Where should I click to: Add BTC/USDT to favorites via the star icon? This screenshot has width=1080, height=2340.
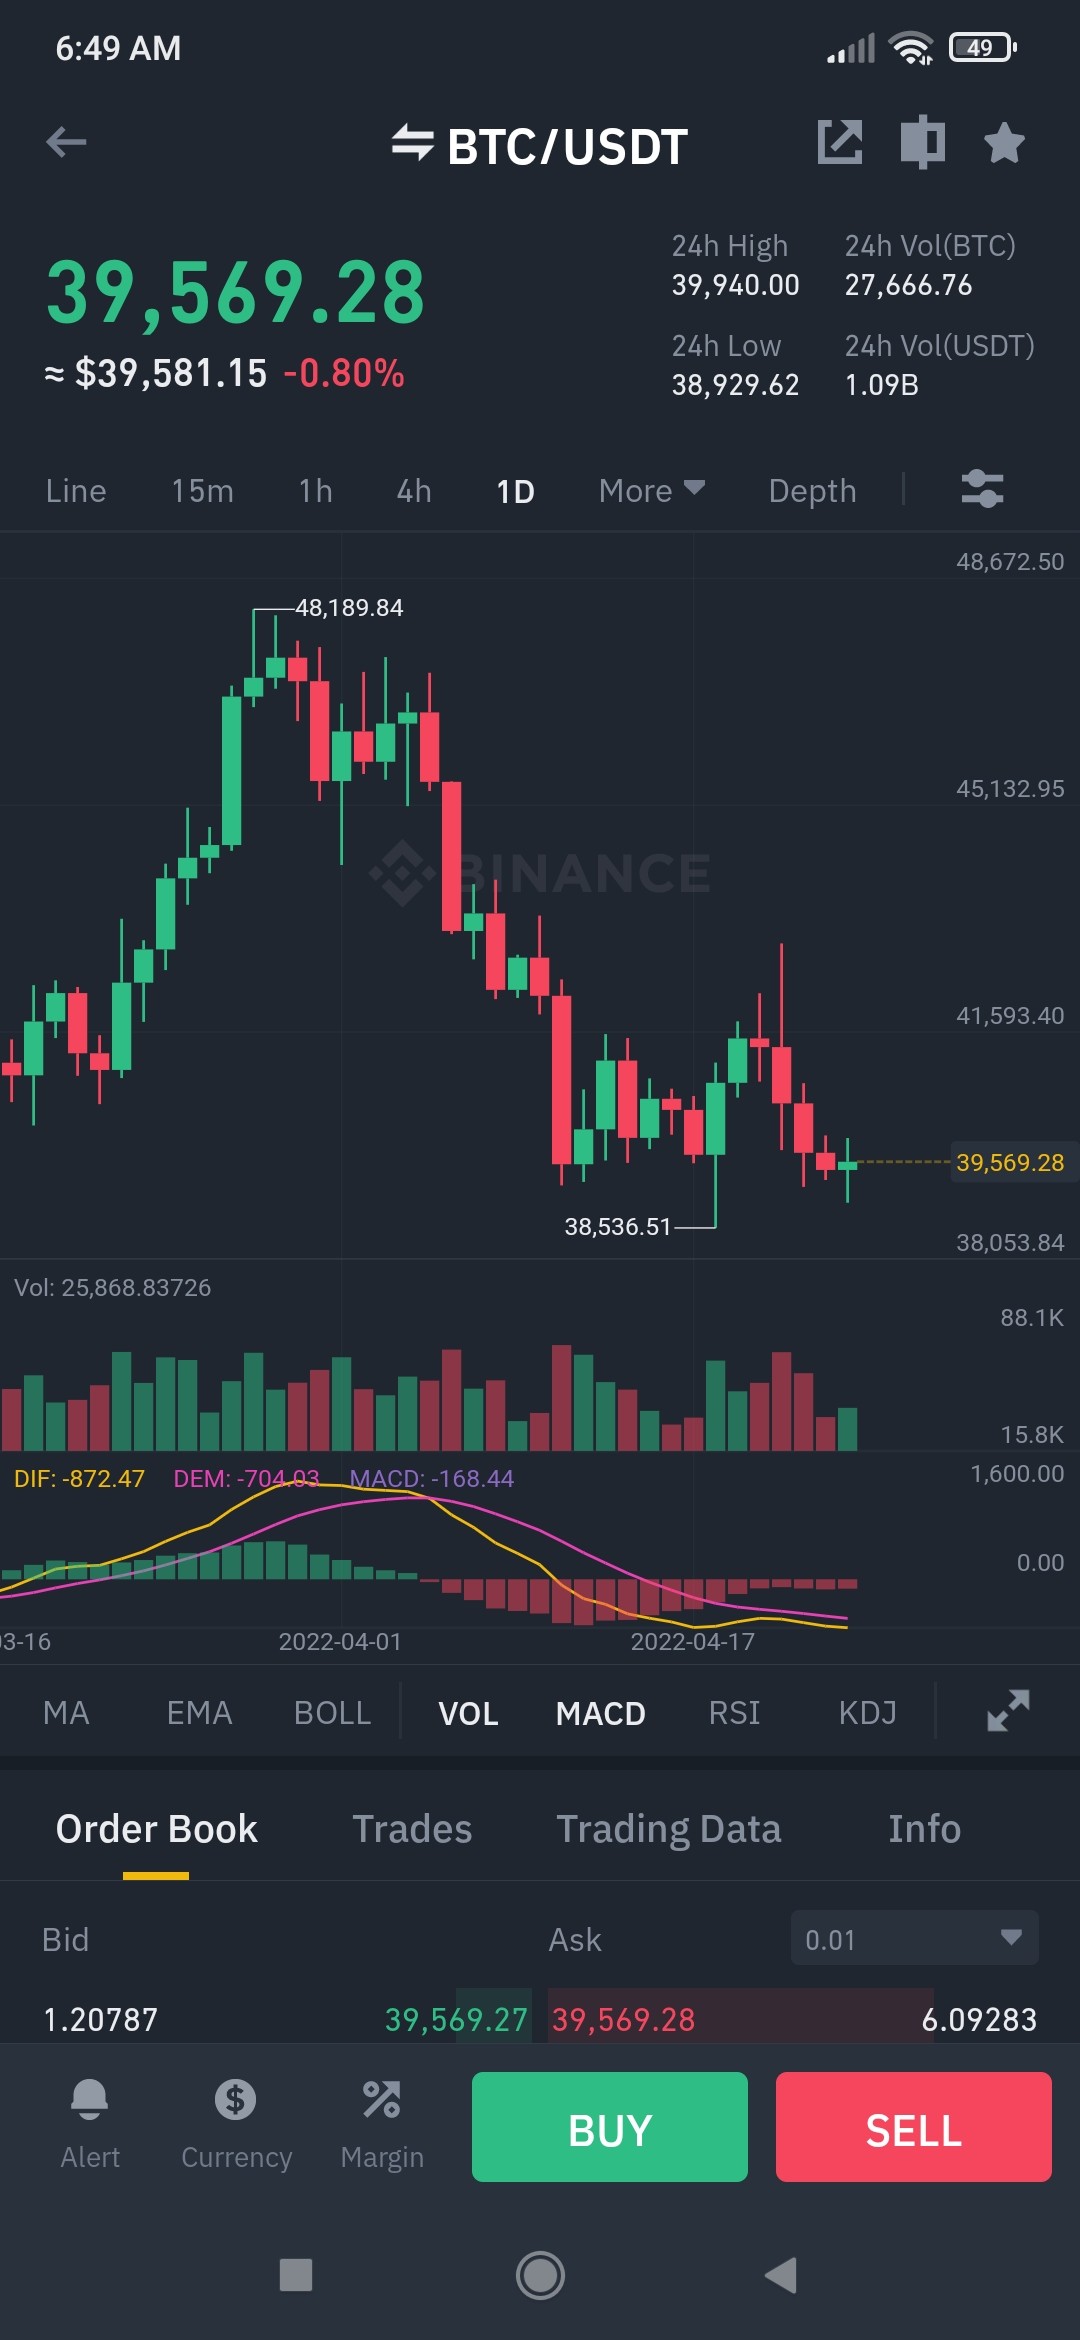pos(1004,142)
